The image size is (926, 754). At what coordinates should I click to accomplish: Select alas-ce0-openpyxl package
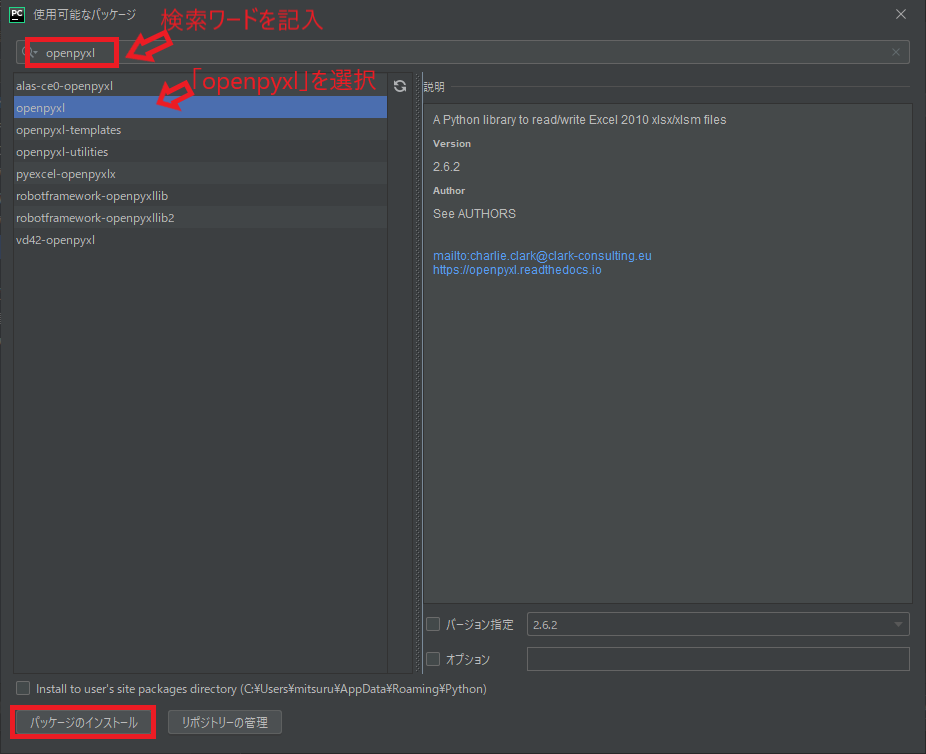200,86
